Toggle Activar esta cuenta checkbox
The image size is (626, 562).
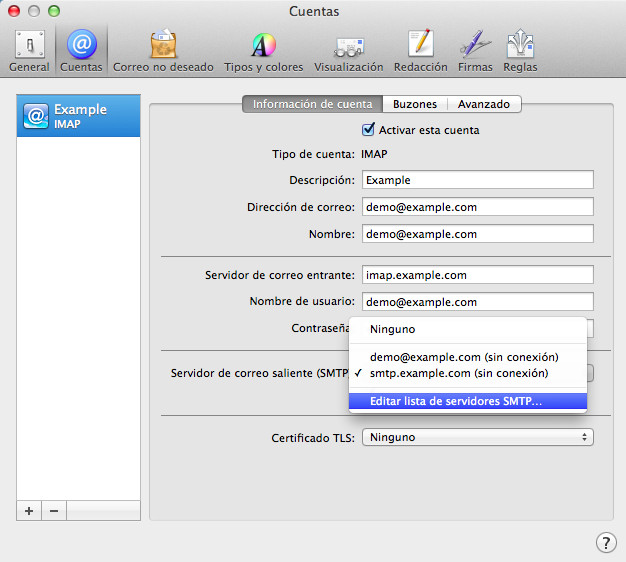368,130
